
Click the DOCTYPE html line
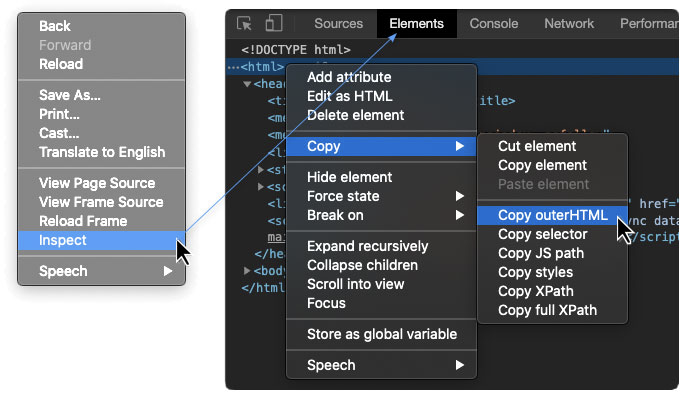pos(296,49)
